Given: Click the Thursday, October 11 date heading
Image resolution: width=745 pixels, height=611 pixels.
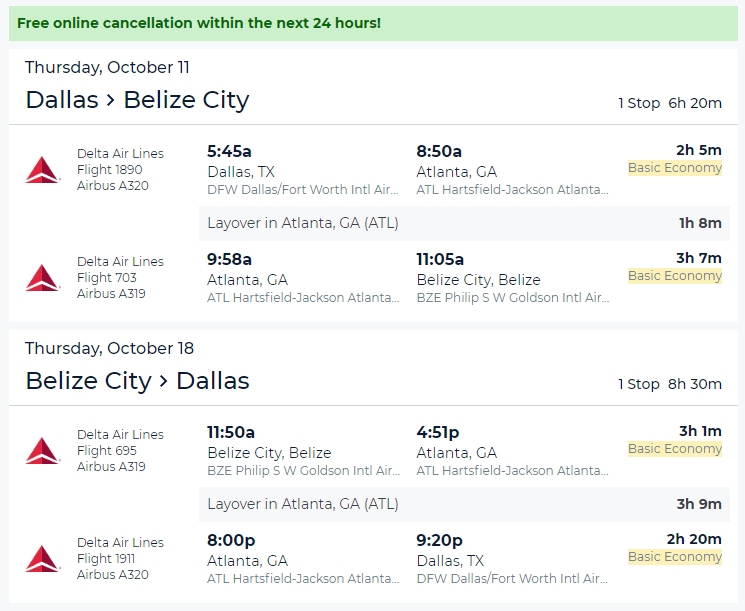Looking at the screenshot, I should tap(107, 67).
